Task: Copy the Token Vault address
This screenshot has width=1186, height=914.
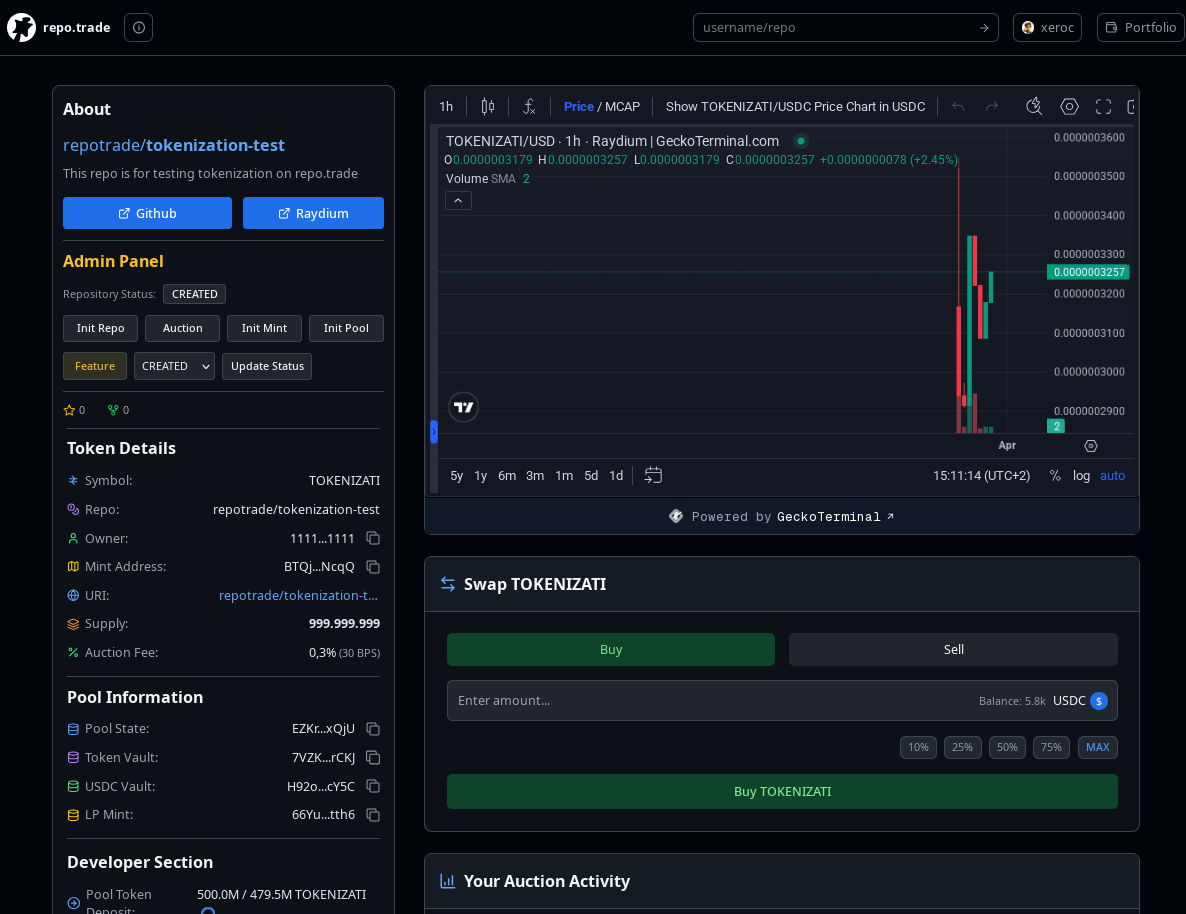Action: 373,757
